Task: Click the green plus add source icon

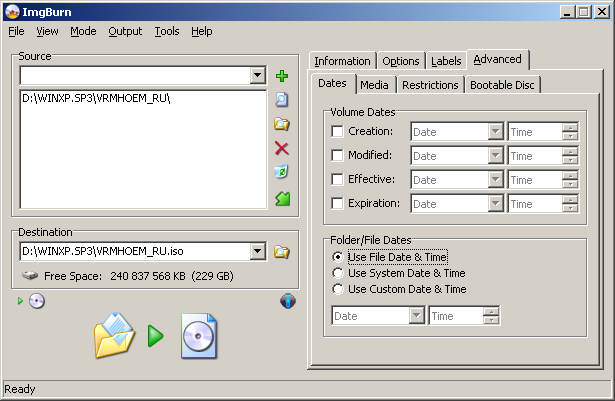Action: coord(282,76)
